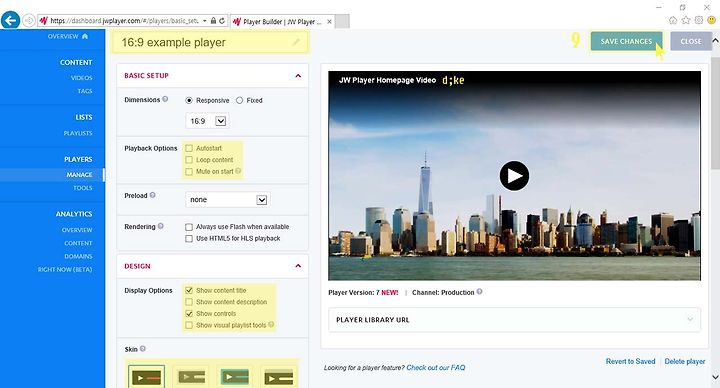Viewport: 720px width, 388px height.
Task: Check Always use Flash when available
Action: [189, 227]
